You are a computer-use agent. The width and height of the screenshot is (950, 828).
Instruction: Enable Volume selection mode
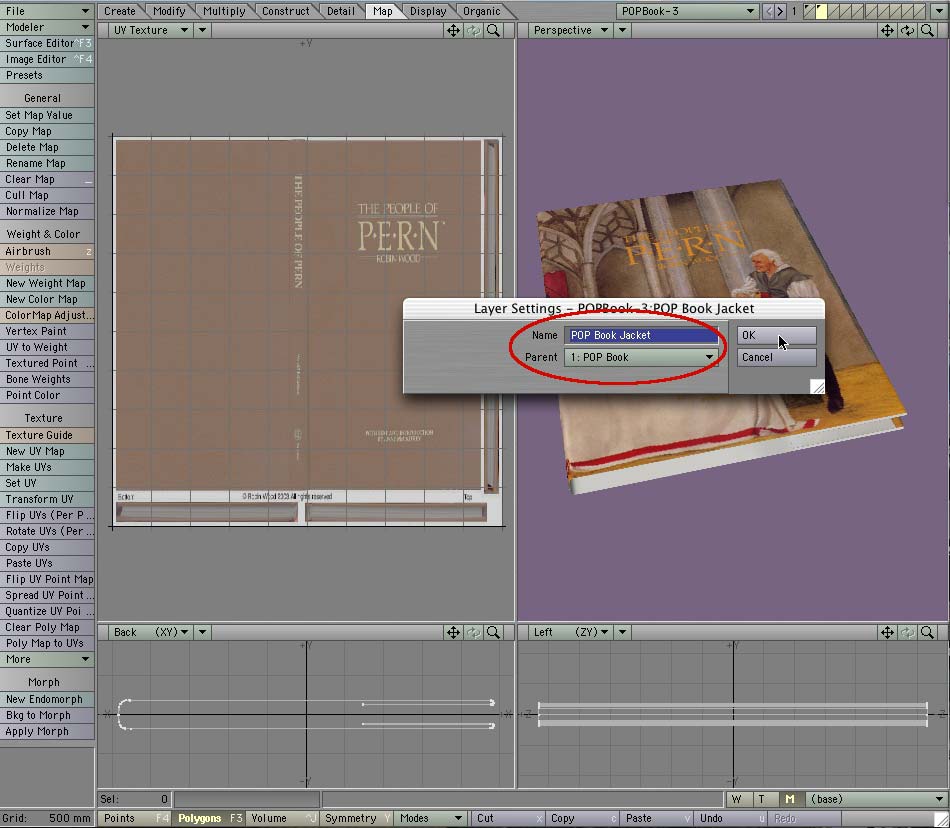(x=282, y=818)
